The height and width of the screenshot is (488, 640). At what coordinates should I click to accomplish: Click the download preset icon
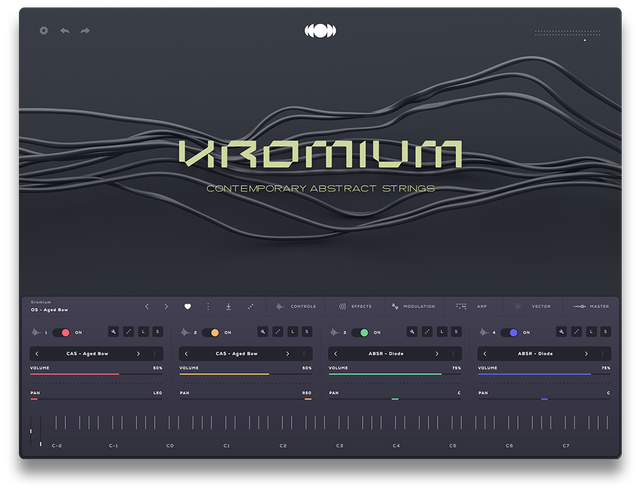(x=228, y=306)
